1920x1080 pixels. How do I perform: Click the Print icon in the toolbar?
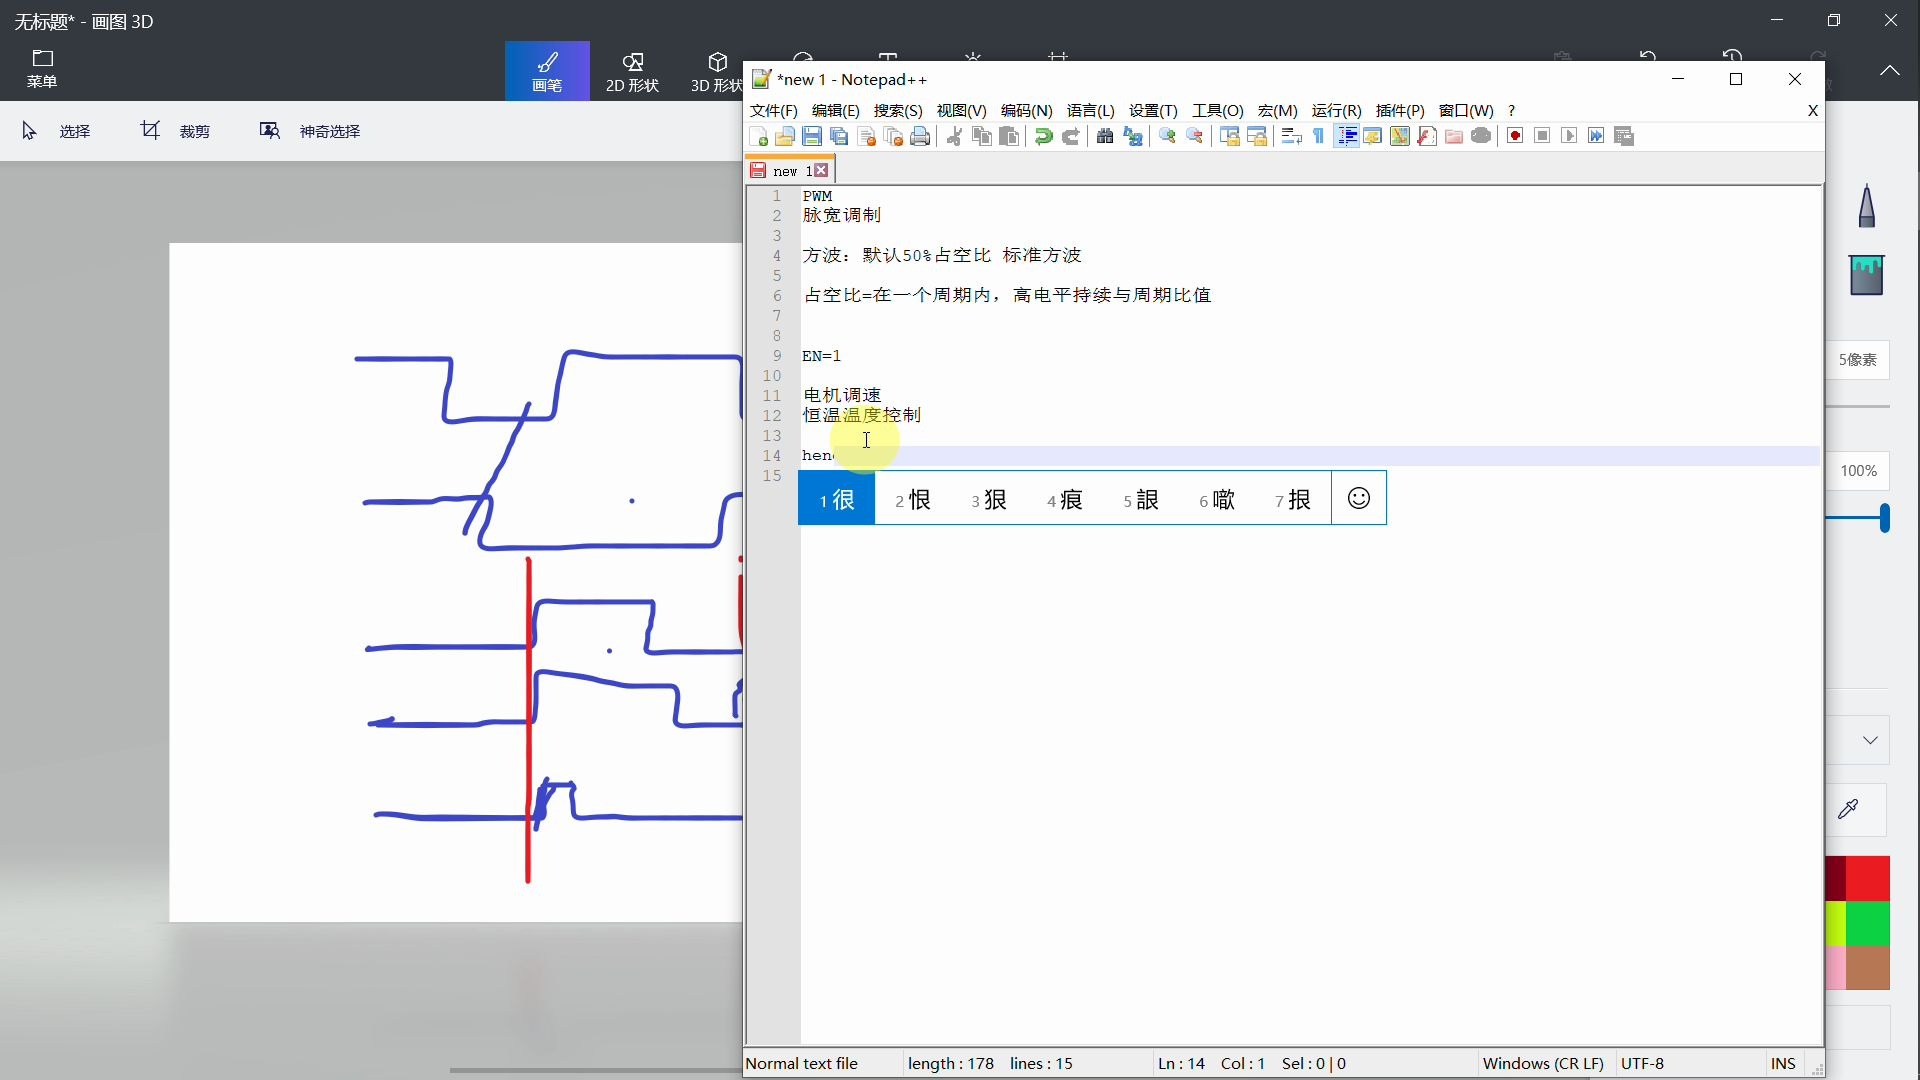pos(920,137)
